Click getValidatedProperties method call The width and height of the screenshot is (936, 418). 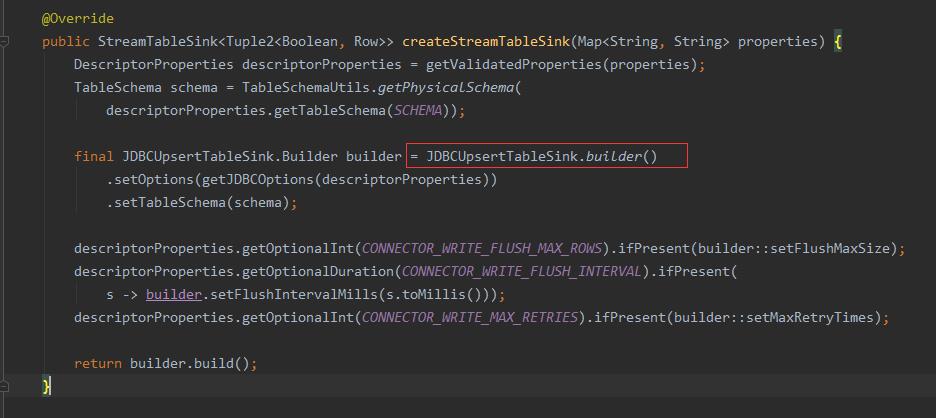pos(514,64)
